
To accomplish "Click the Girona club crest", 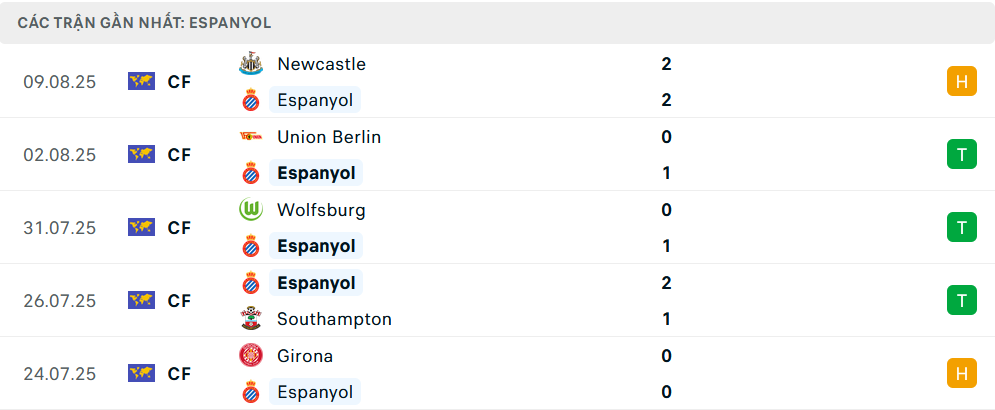I will [x=250, y=356].
